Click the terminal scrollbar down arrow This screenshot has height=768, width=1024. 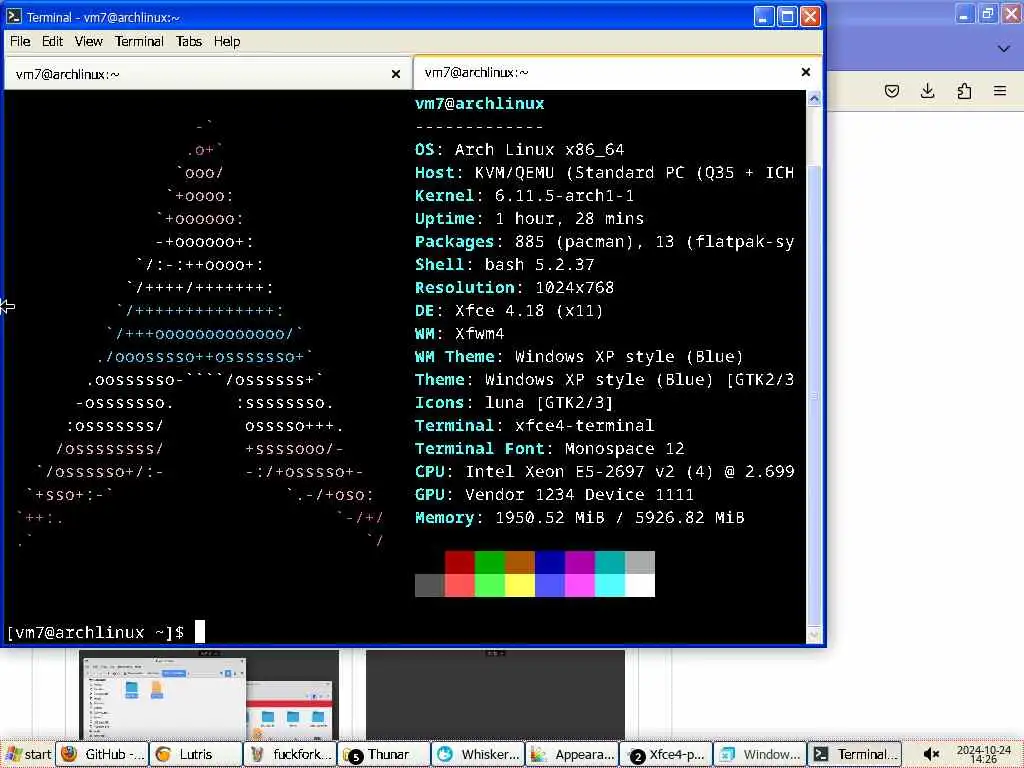click(814, 635)
